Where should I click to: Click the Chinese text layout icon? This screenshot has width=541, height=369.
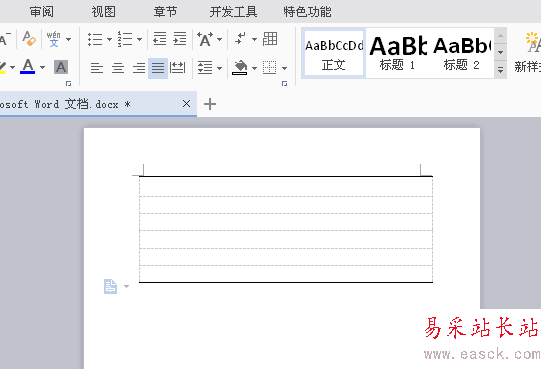tap(205, 39)
